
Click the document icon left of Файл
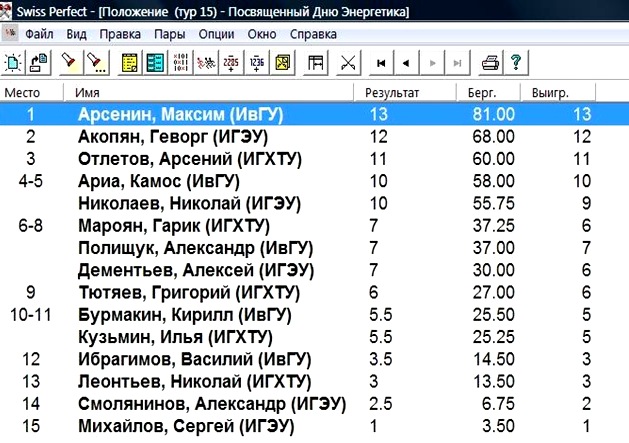10,33
